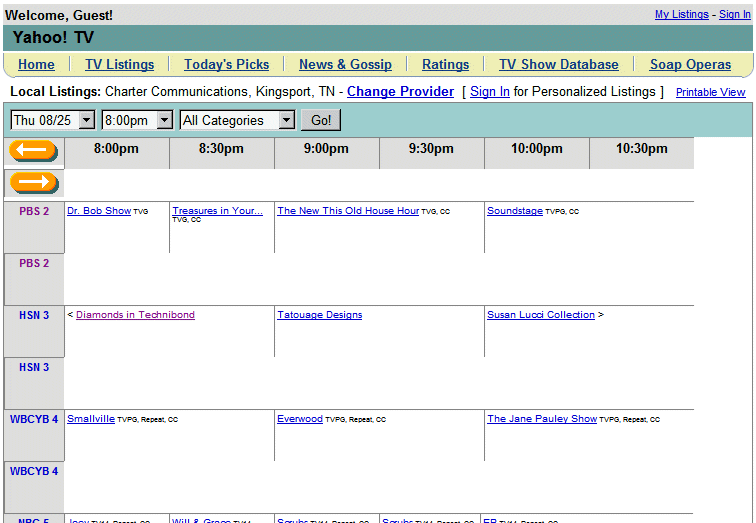
Task: Go to later listings with right arrow
Action: (x=34, y=182)
